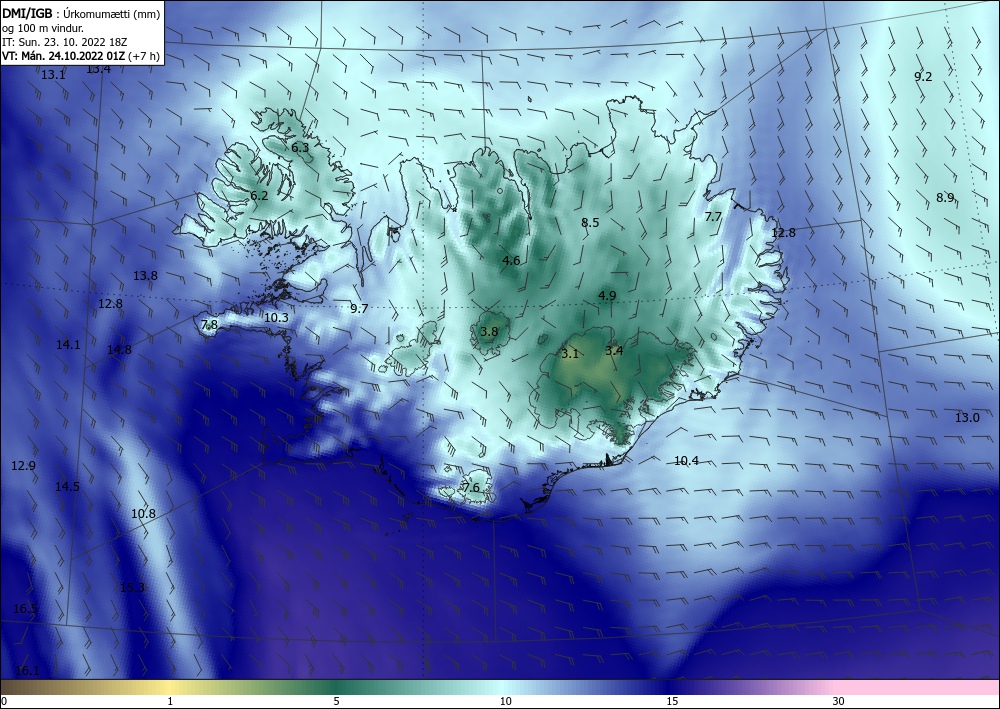Click the color scale tick label 0
Image resolution: width=1000 pixels, height=709 pixels.
4,701
